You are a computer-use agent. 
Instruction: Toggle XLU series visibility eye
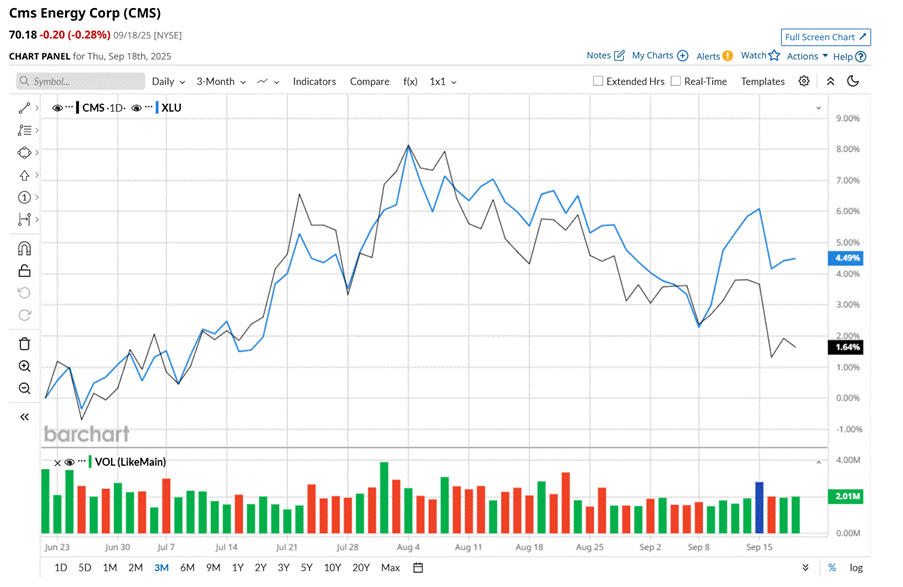[136, 108]
